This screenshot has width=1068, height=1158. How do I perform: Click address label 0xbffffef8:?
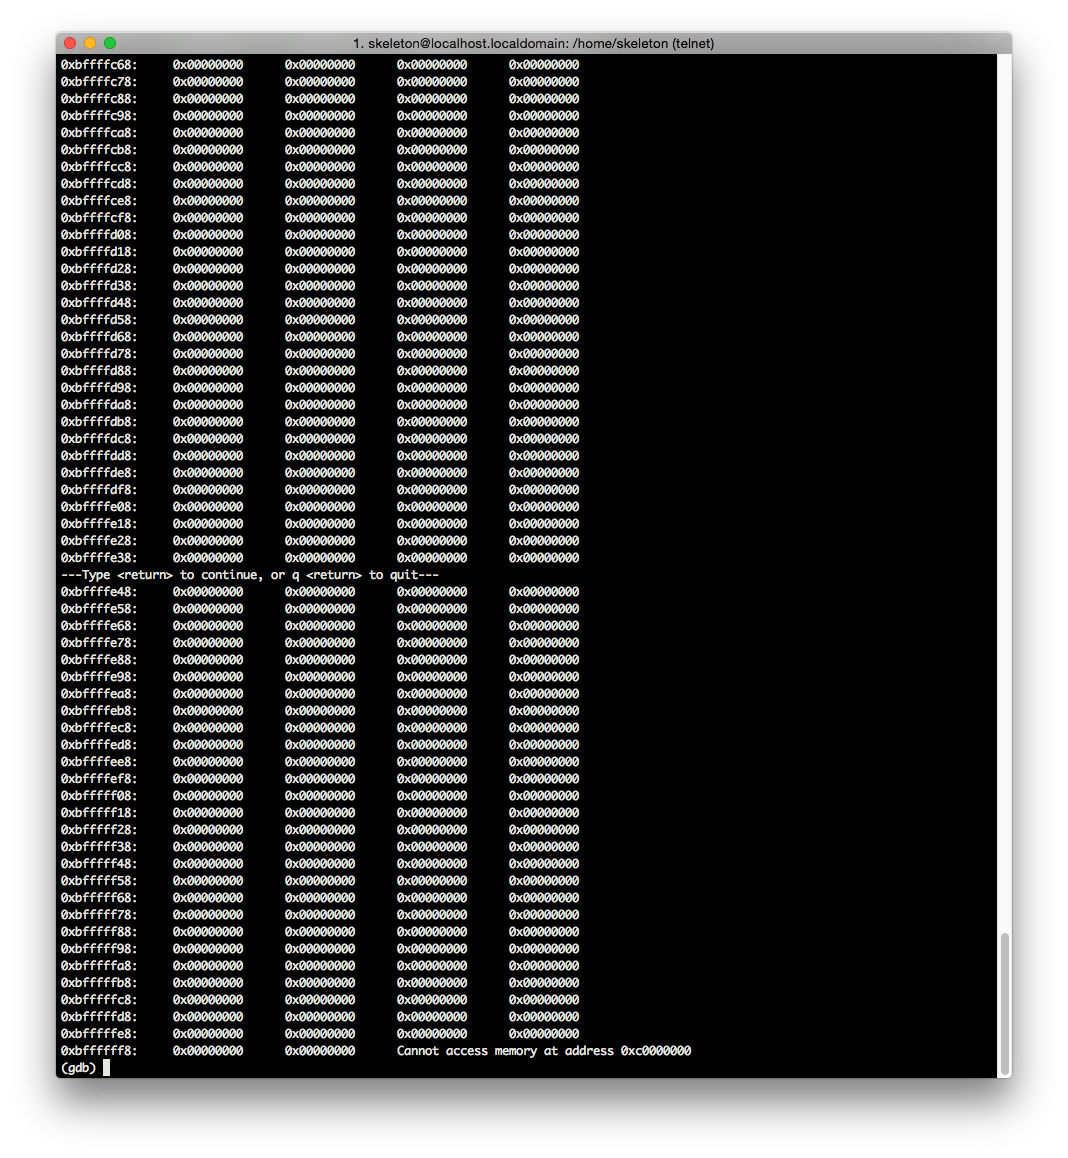[99, 778]
